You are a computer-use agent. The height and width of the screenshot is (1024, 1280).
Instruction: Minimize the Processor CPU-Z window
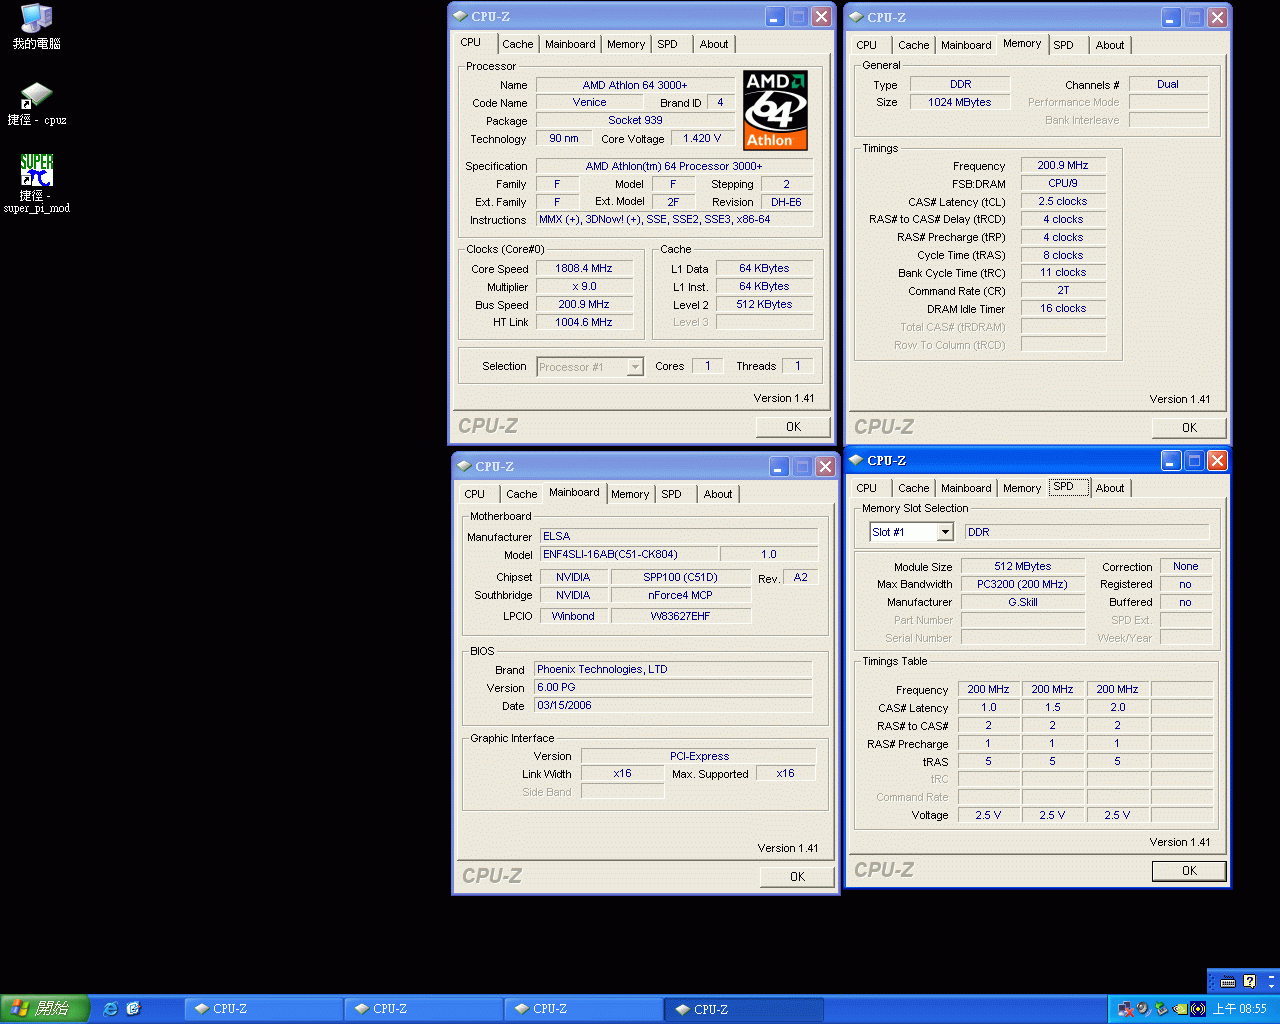pos(775,16)
